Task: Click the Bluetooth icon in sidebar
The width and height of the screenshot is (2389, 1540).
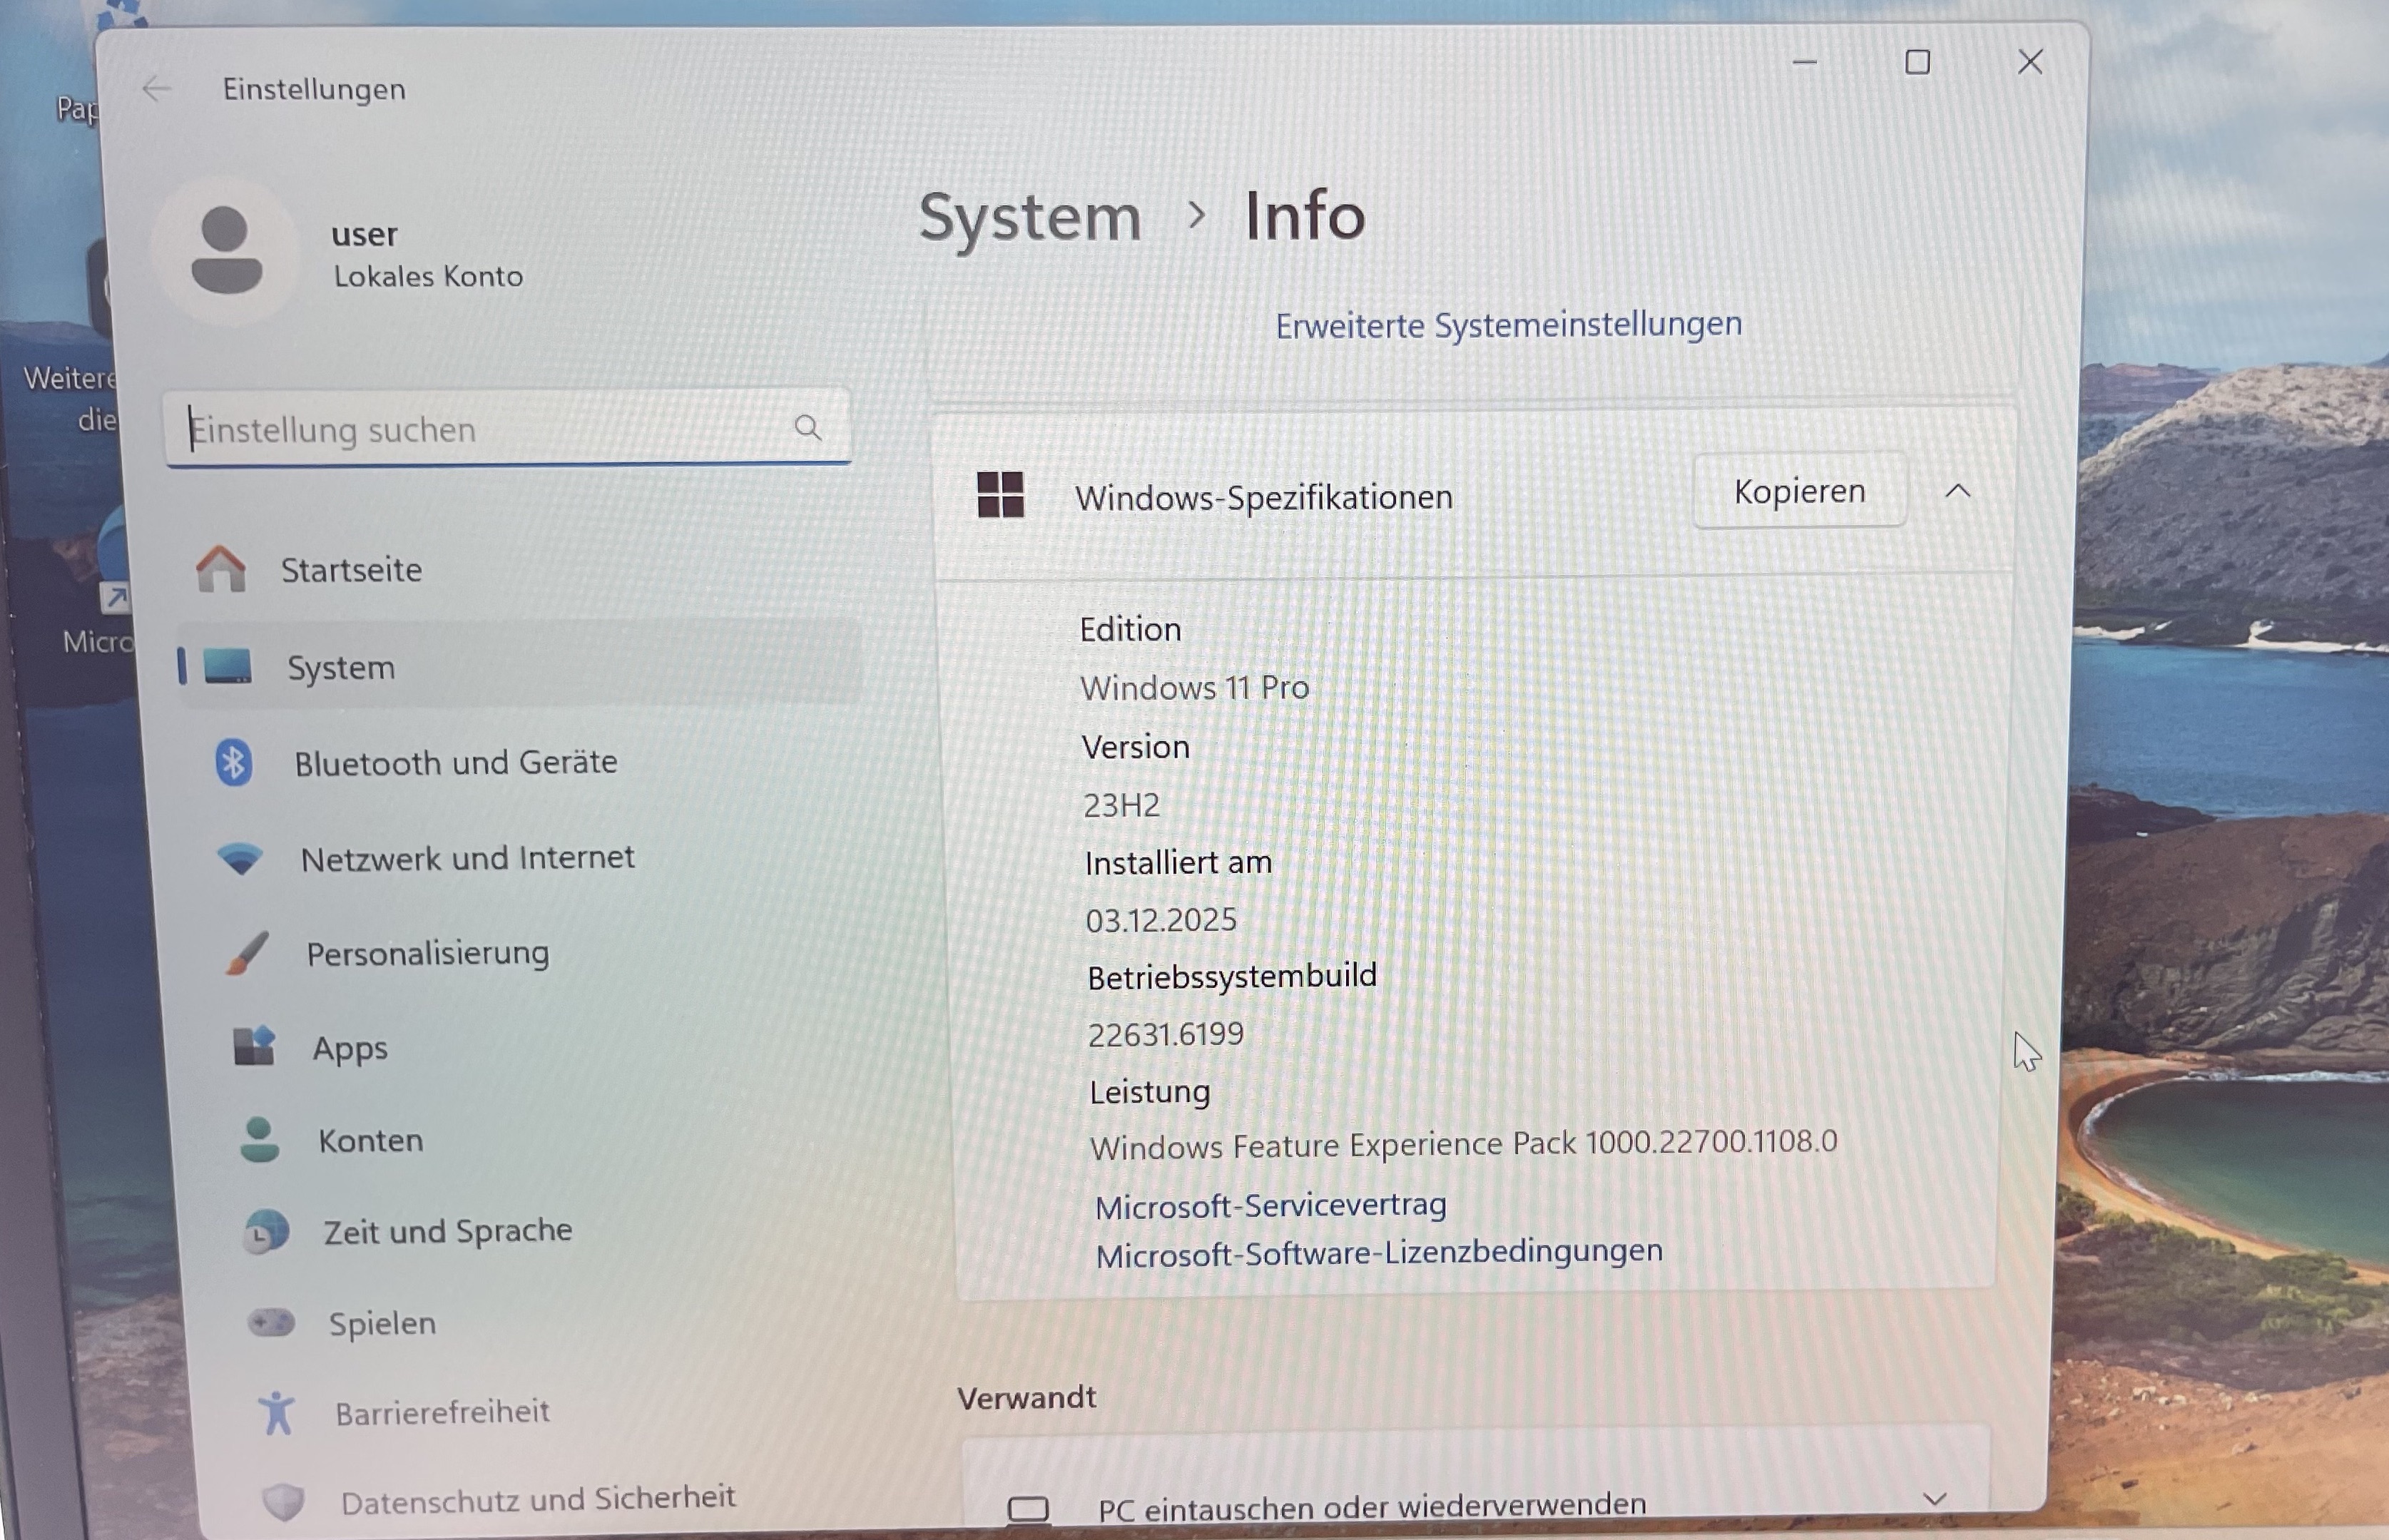Action: tap(234, 763)
